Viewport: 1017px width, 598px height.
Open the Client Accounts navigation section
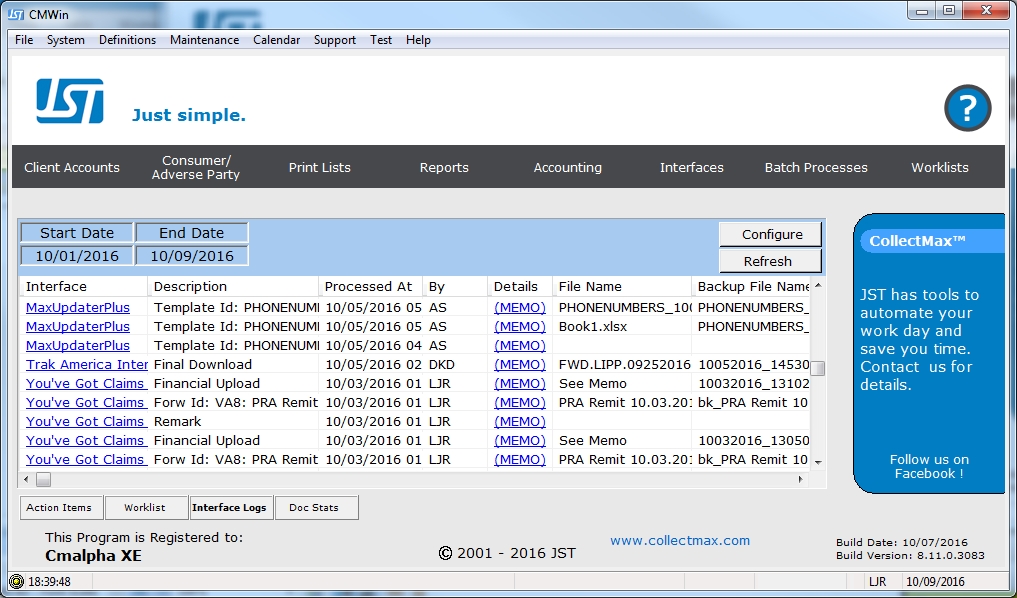[72, 168]
